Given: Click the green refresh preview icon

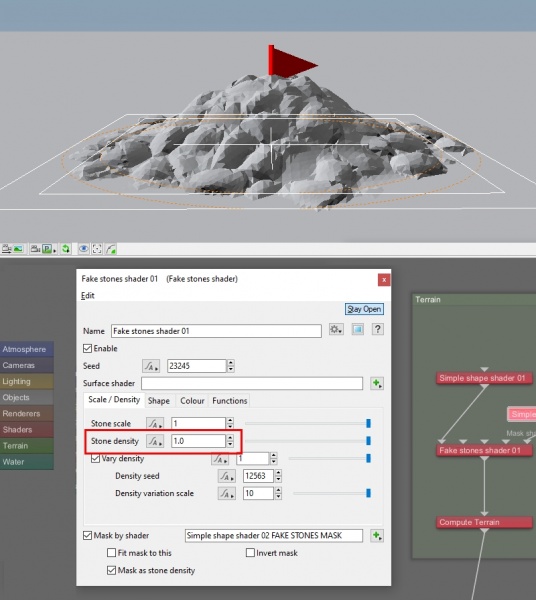Looking at the screenshot, I should (x=66, y=249).
